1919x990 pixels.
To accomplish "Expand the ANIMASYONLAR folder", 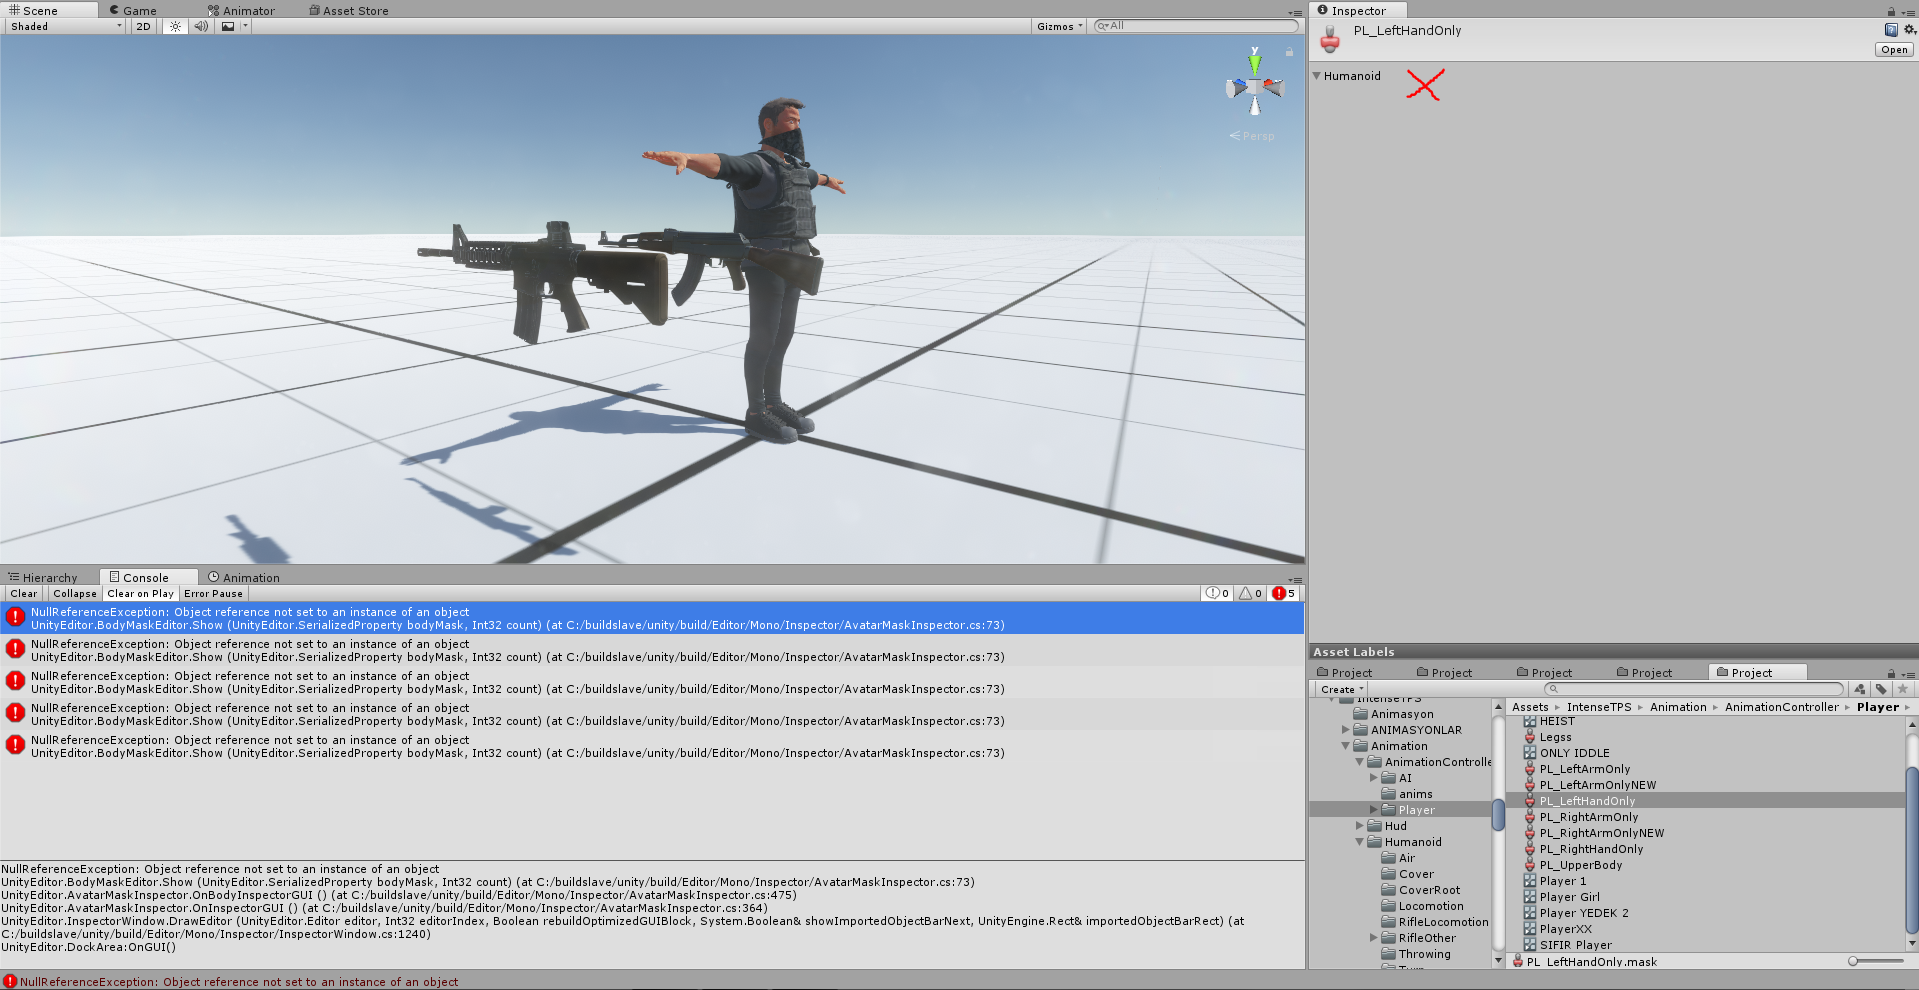I will click(1345, 730).
